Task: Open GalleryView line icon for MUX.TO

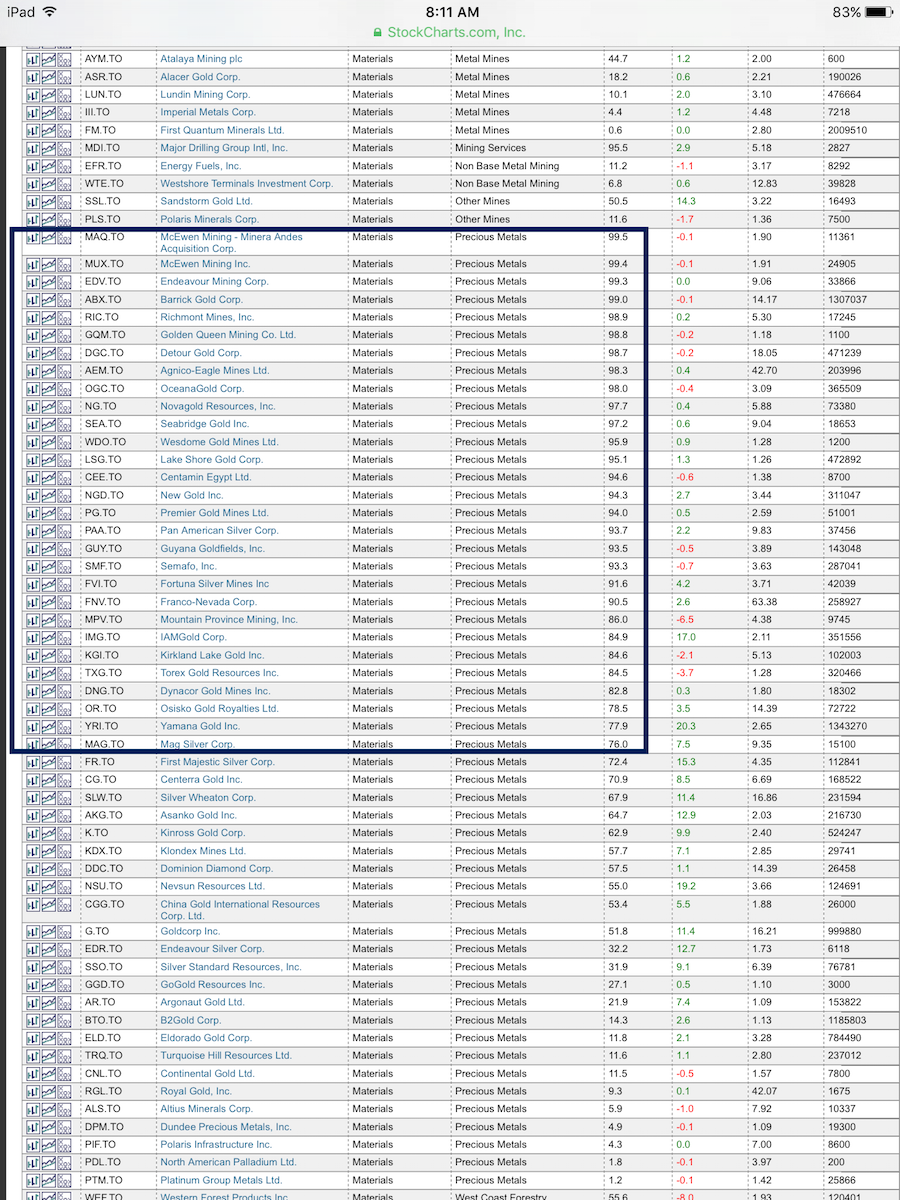Action: (48, 264)
